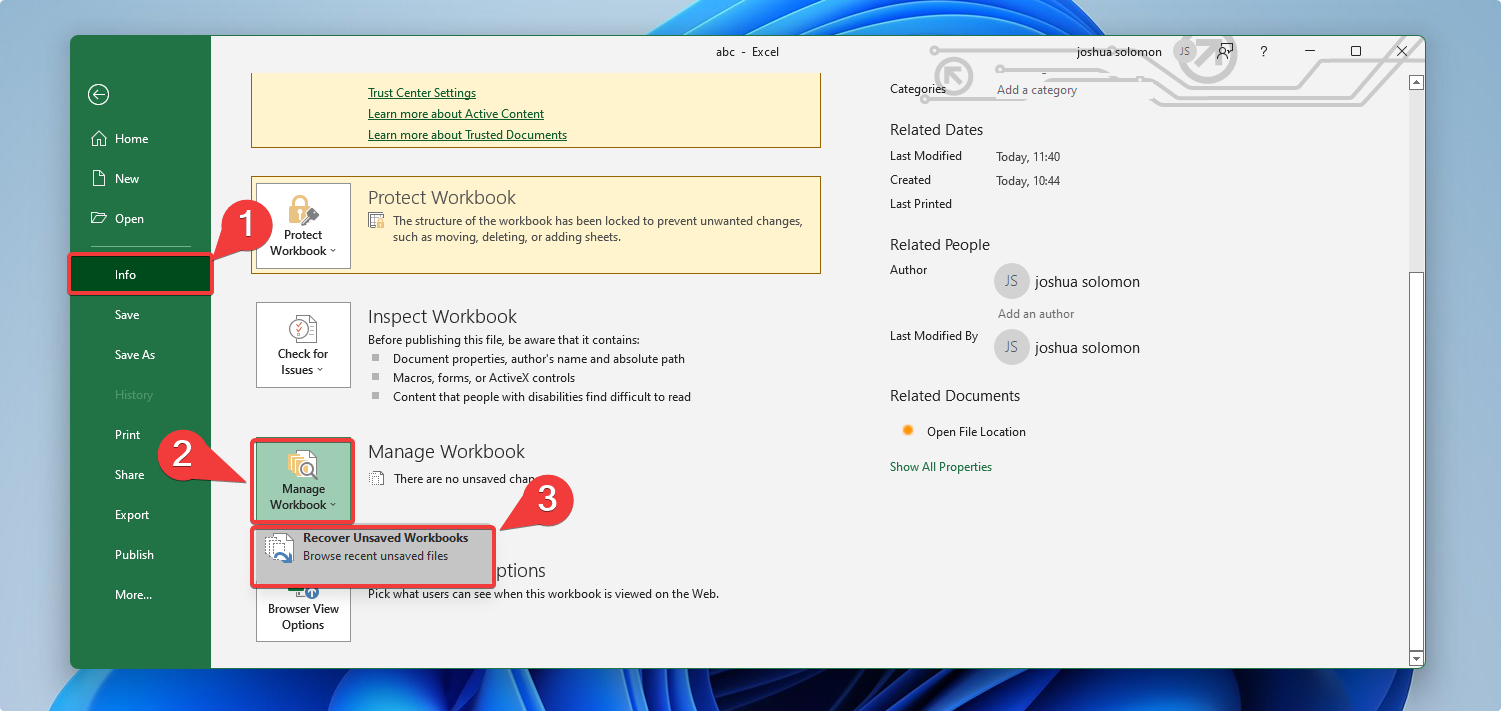Click Learn more about Trusted Documents
This screenshot has height=711, width=1501.
coord(467,134)
